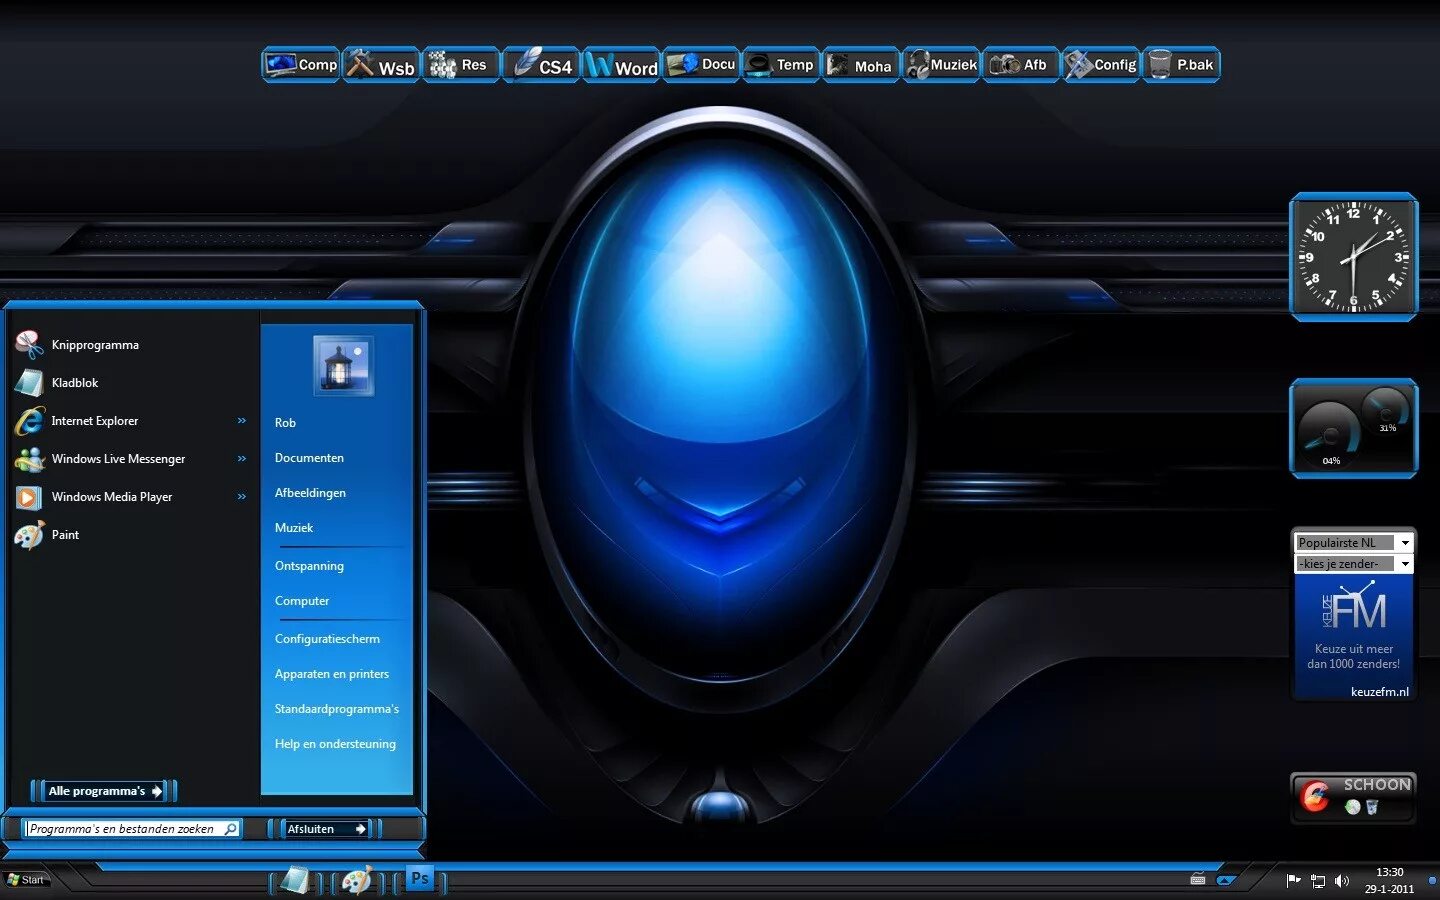Viewport: 1440px width, 900px height.
Task: Switch to Kladblok on the taskbar
Action: [295, 881]
